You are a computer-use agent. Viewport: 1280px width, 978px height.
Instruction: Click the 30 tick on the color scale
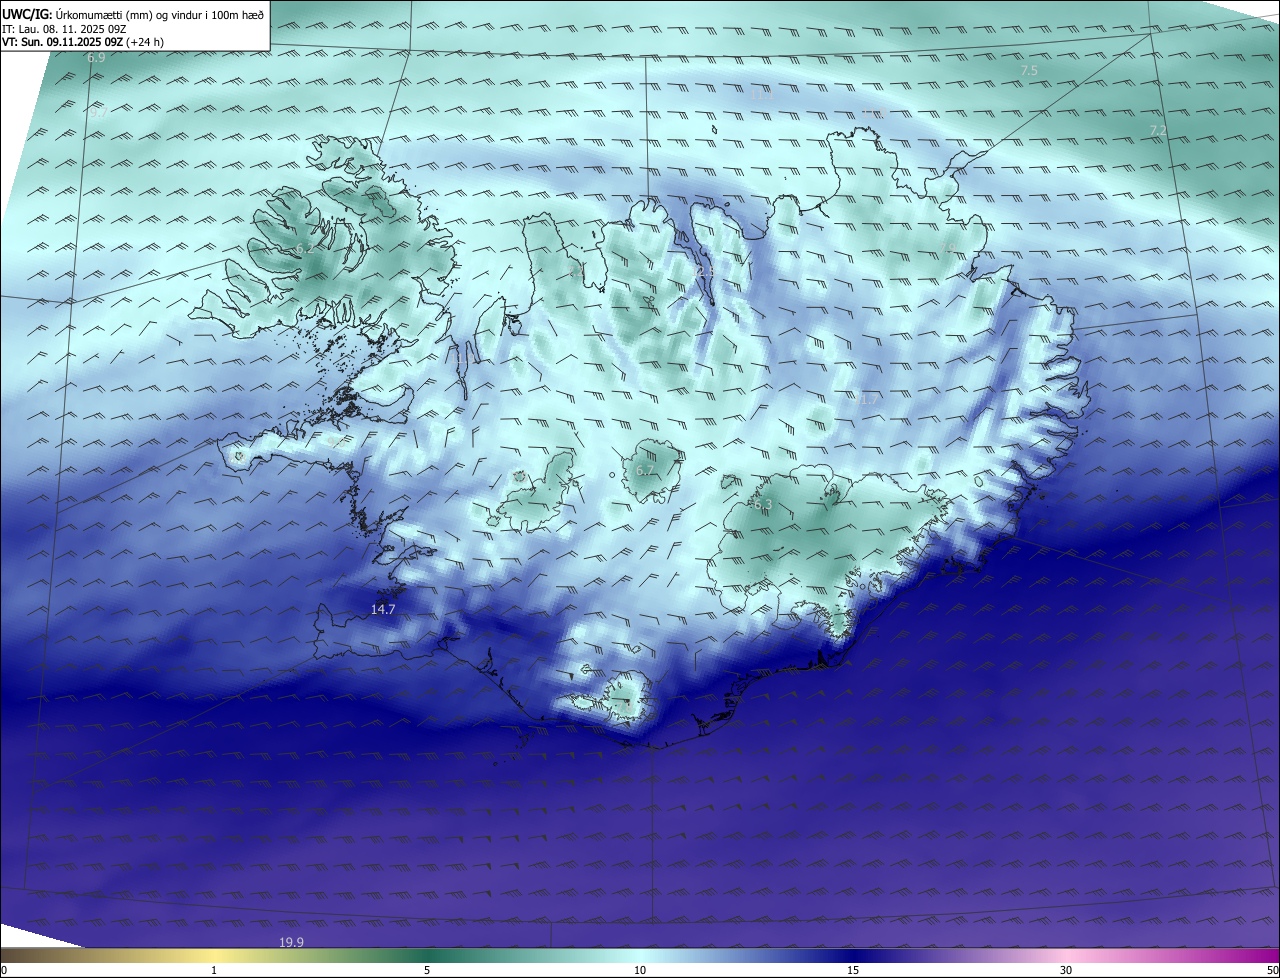point(1066,970)
